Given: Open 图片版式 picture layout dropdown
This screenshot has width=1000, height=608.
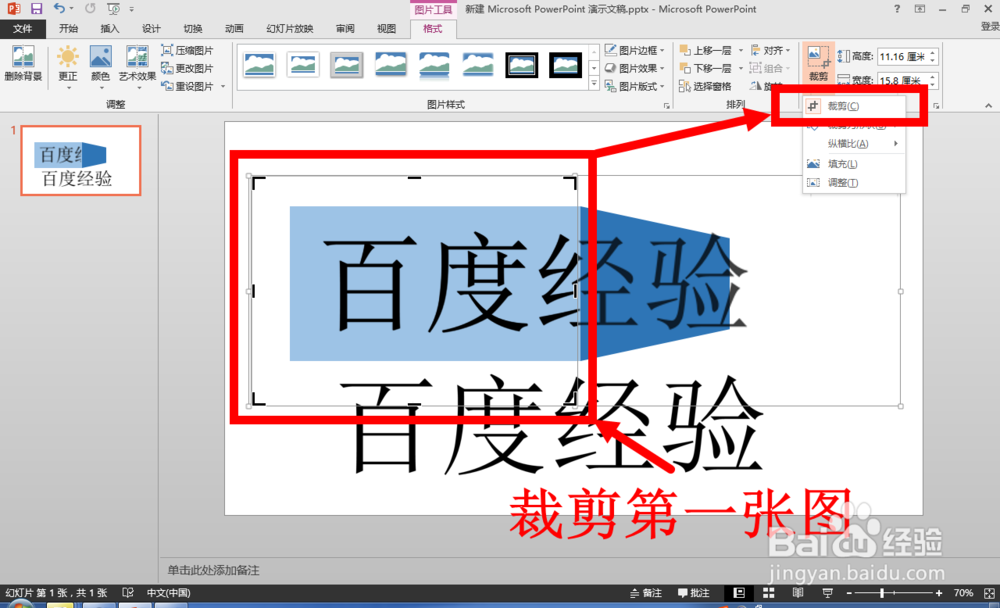Looking at the screenshot, I should point(635,85).
